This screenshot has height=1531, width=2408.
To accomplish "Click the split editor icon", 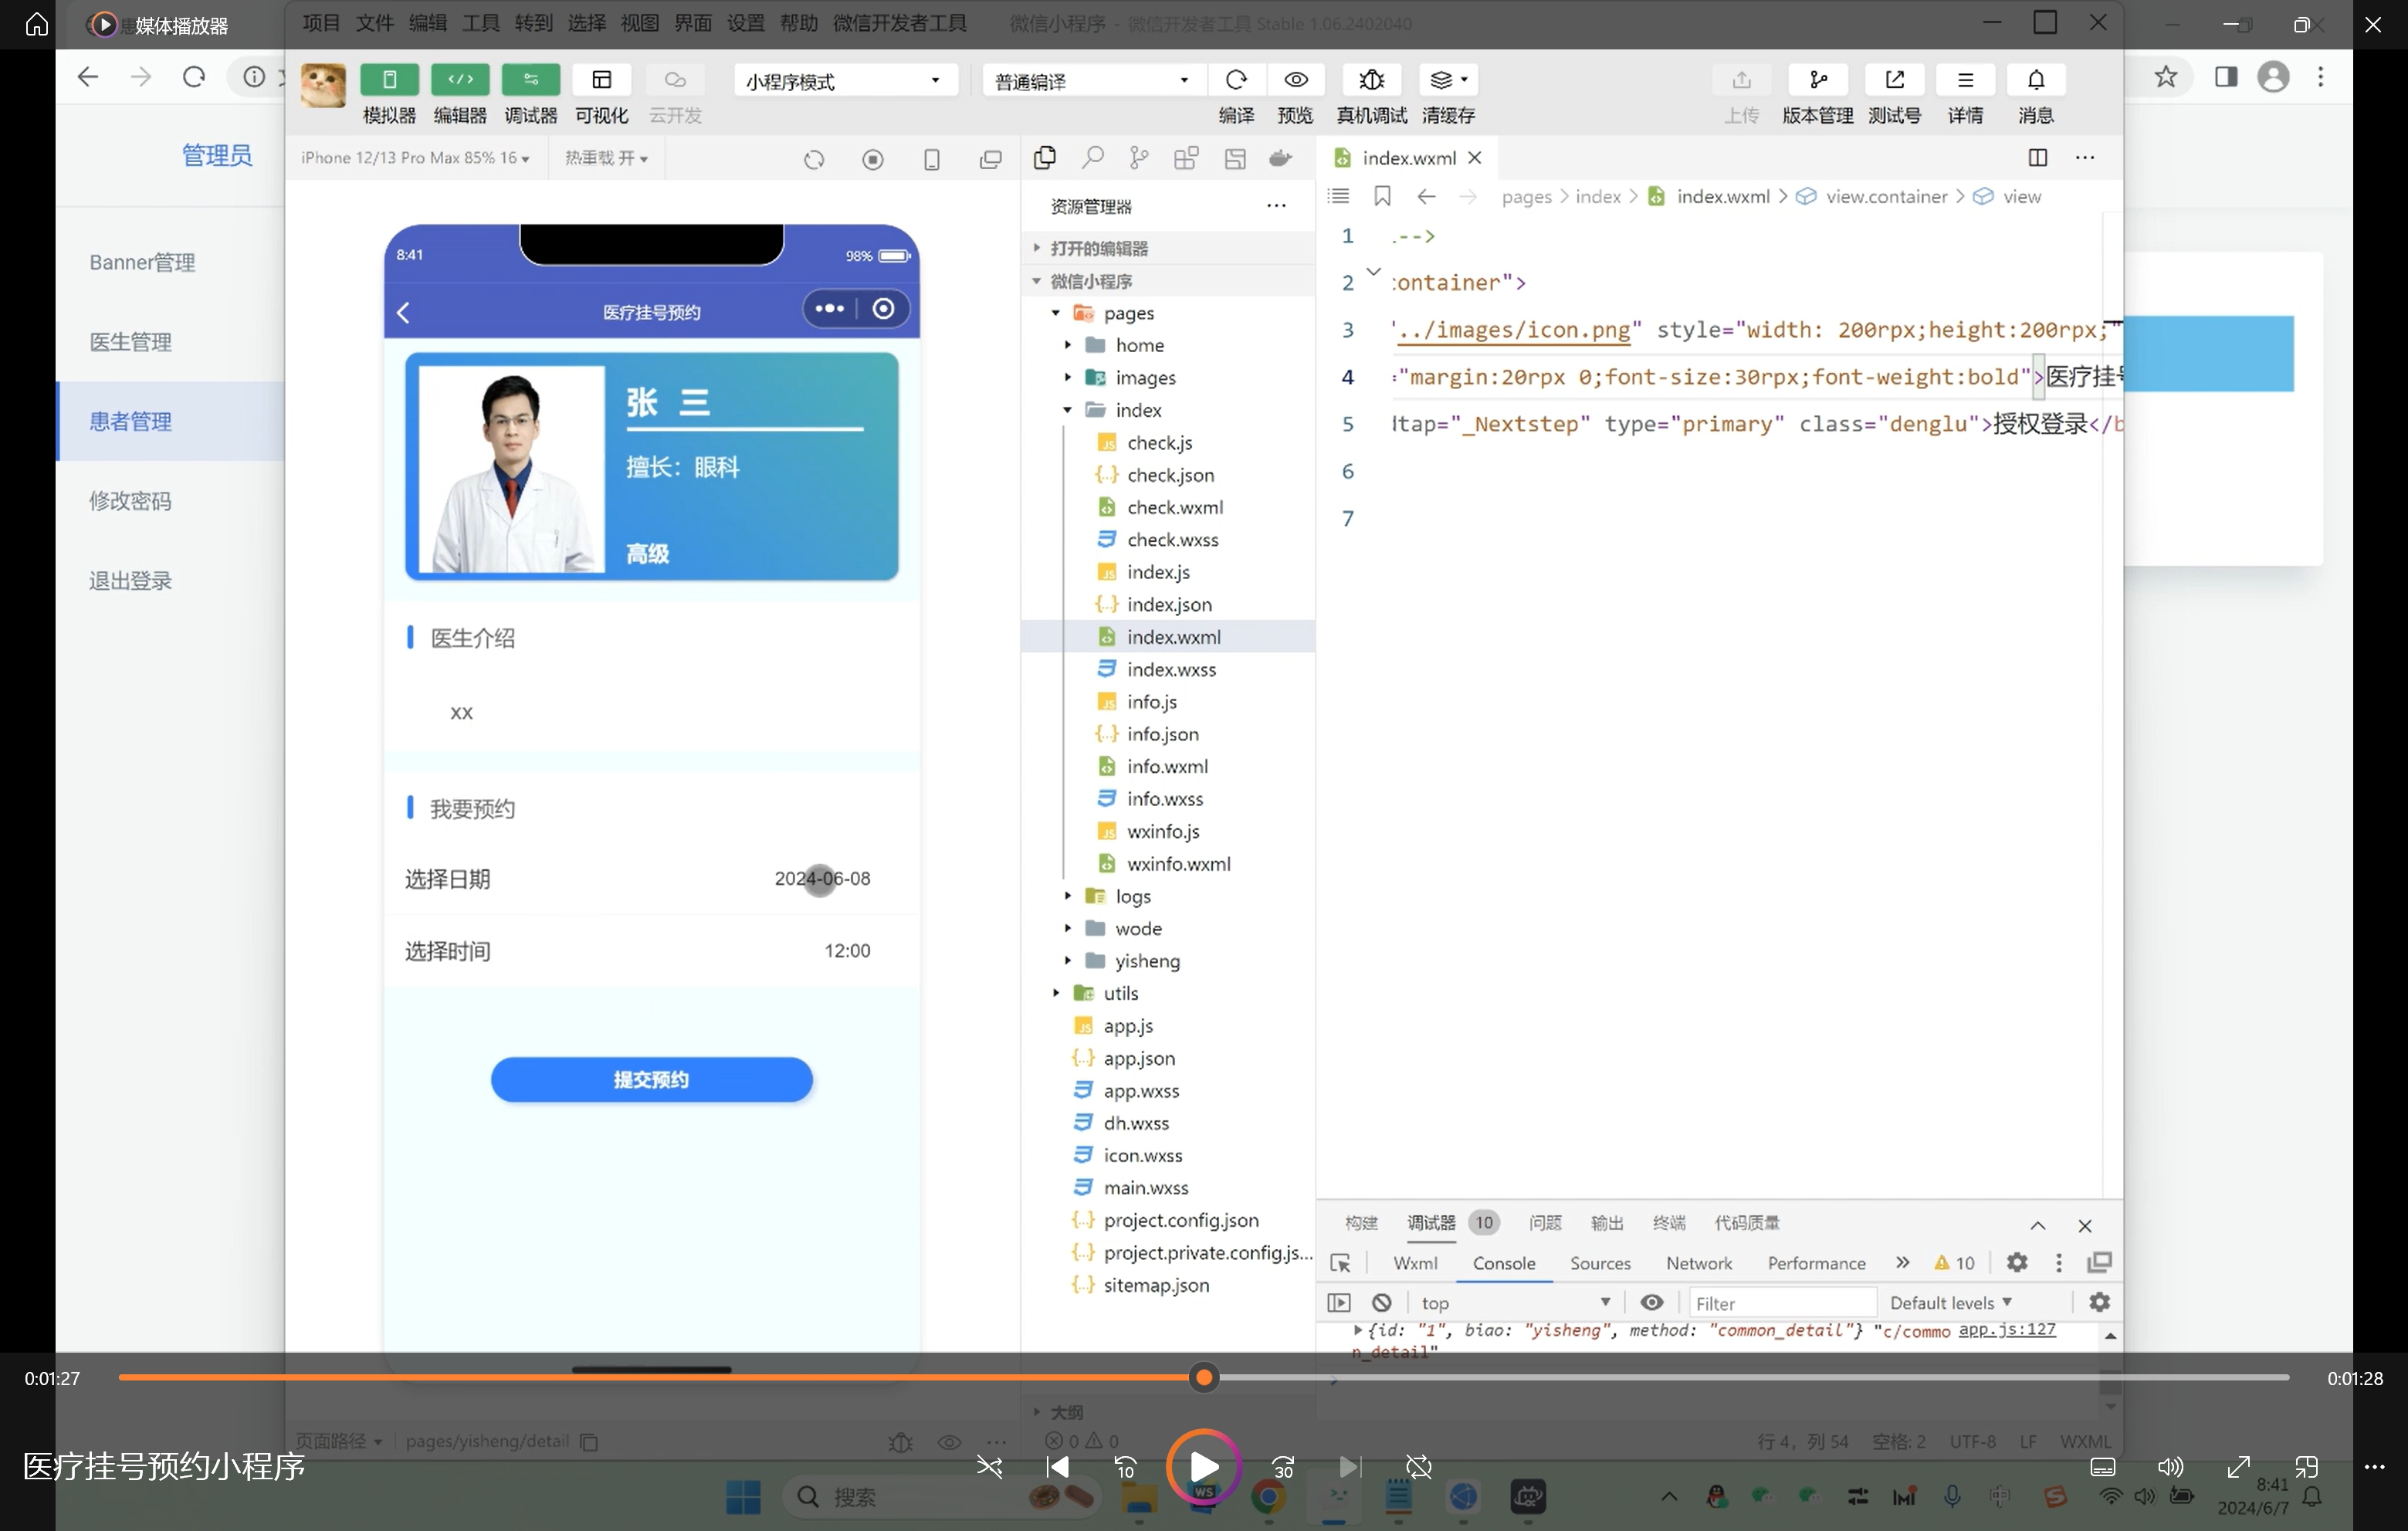I will (x=2037, y=158).
